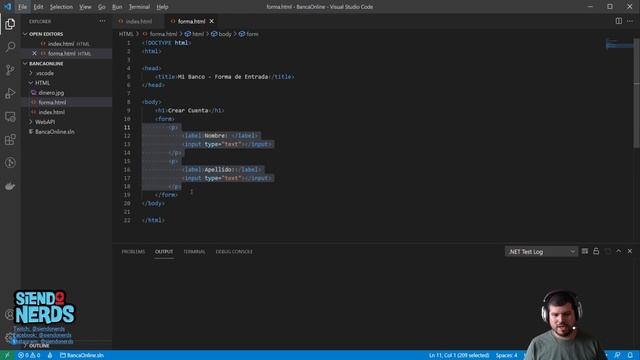Open the Selection menu

(x=61, y=7)
